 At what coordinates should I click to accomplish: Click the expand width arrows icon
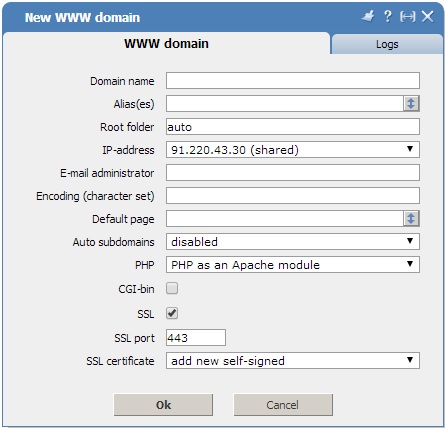click(408, 16)
